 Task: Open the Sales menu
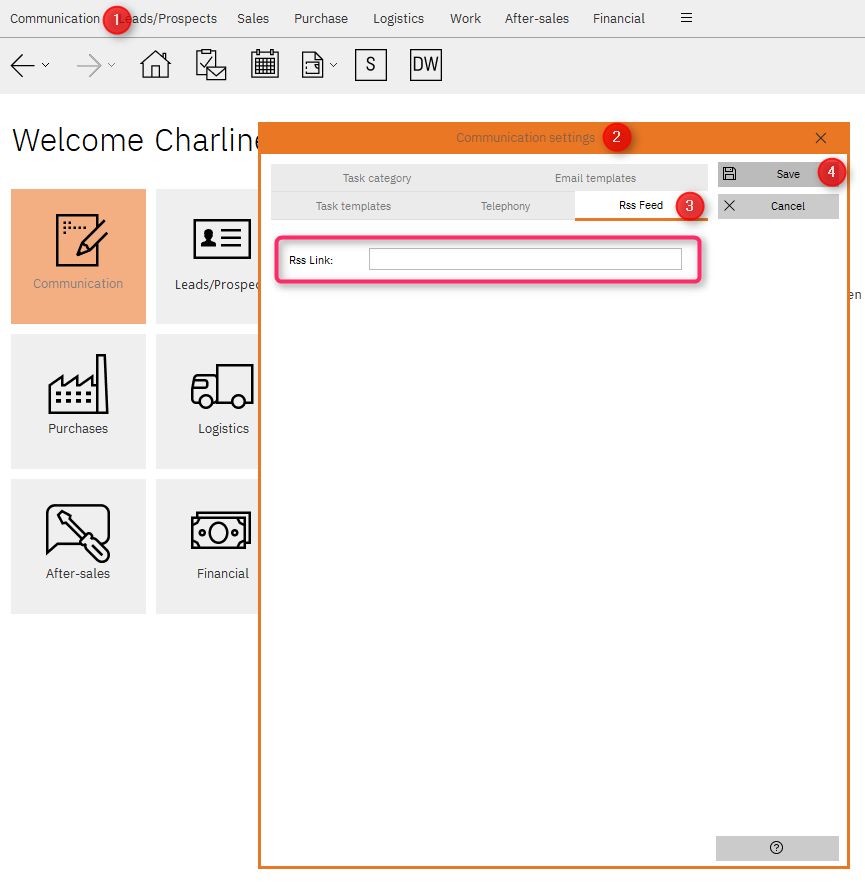[253, 19]
